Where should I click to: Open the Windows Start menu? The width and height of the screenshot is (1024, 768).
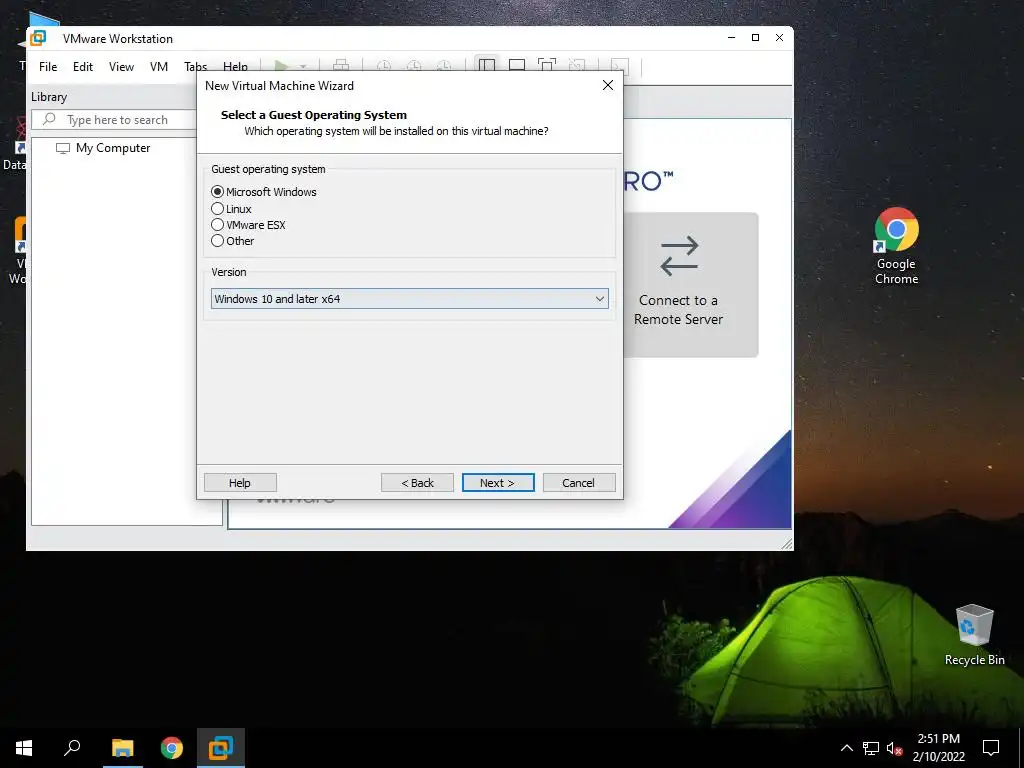(24, 748)
